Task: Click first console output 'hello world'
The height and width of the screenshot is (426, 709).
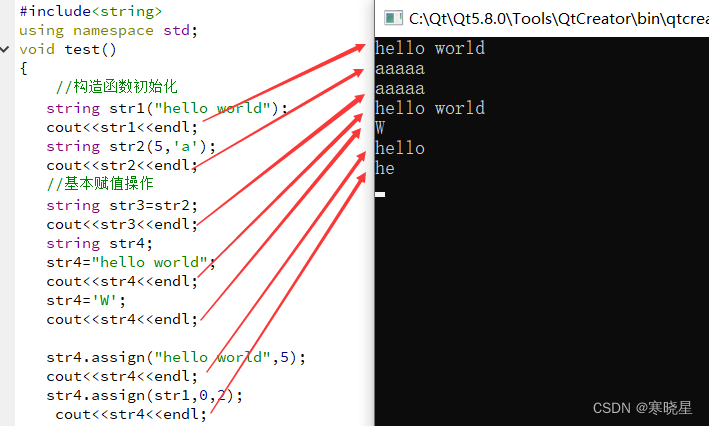Action: (430, 48)
